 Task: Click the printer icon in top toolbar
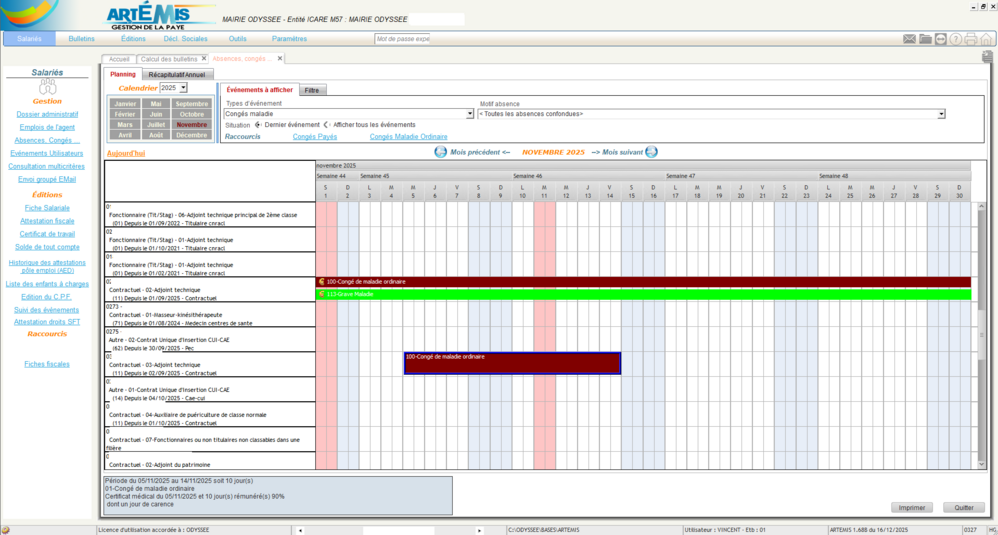click(971, 39)
